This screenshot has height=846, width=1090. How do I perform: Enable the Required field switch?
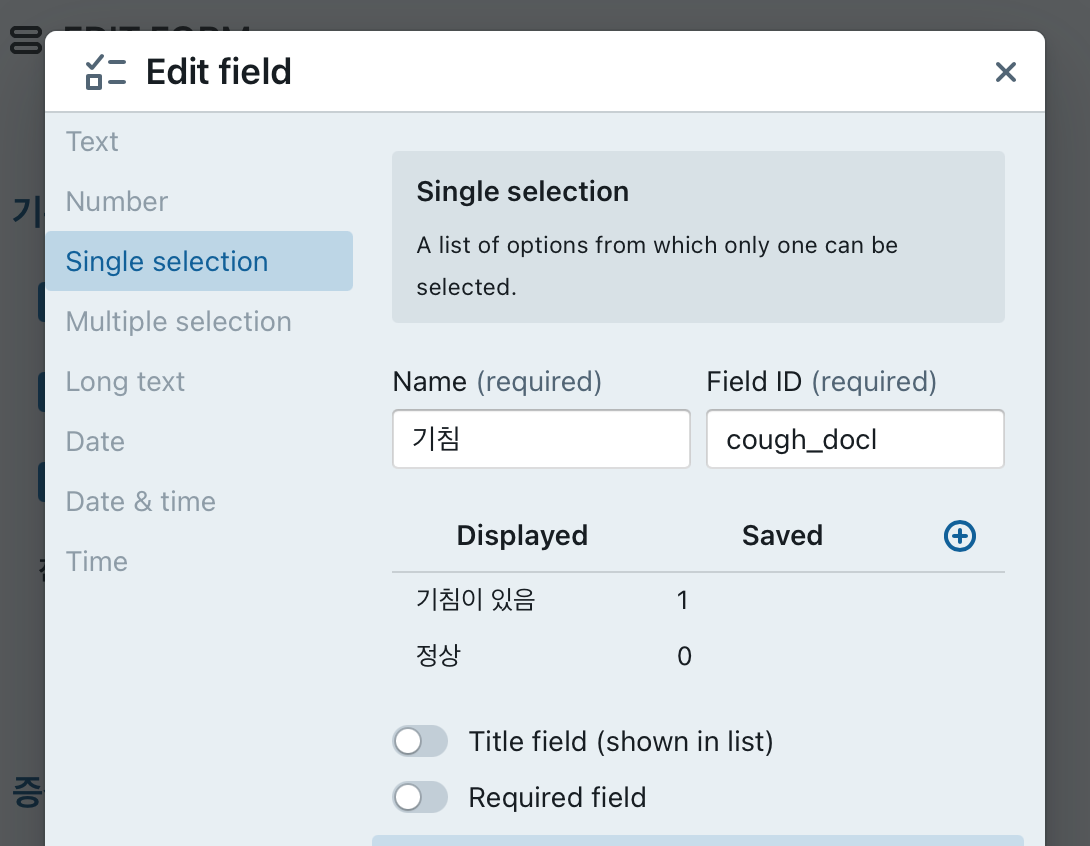pos(421,798)
